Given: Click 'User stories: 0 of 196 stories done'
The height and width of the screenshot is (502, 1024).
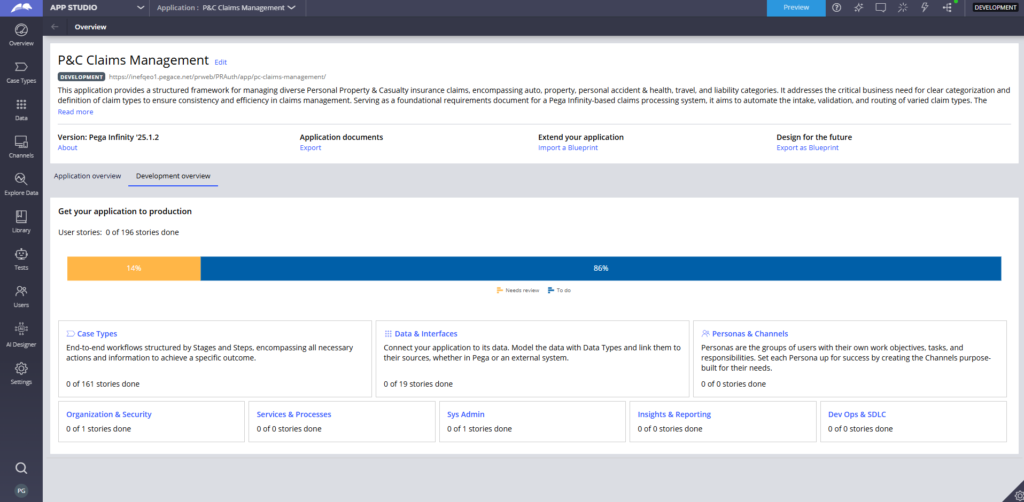Looking at the screenshot, I should 118,232.
